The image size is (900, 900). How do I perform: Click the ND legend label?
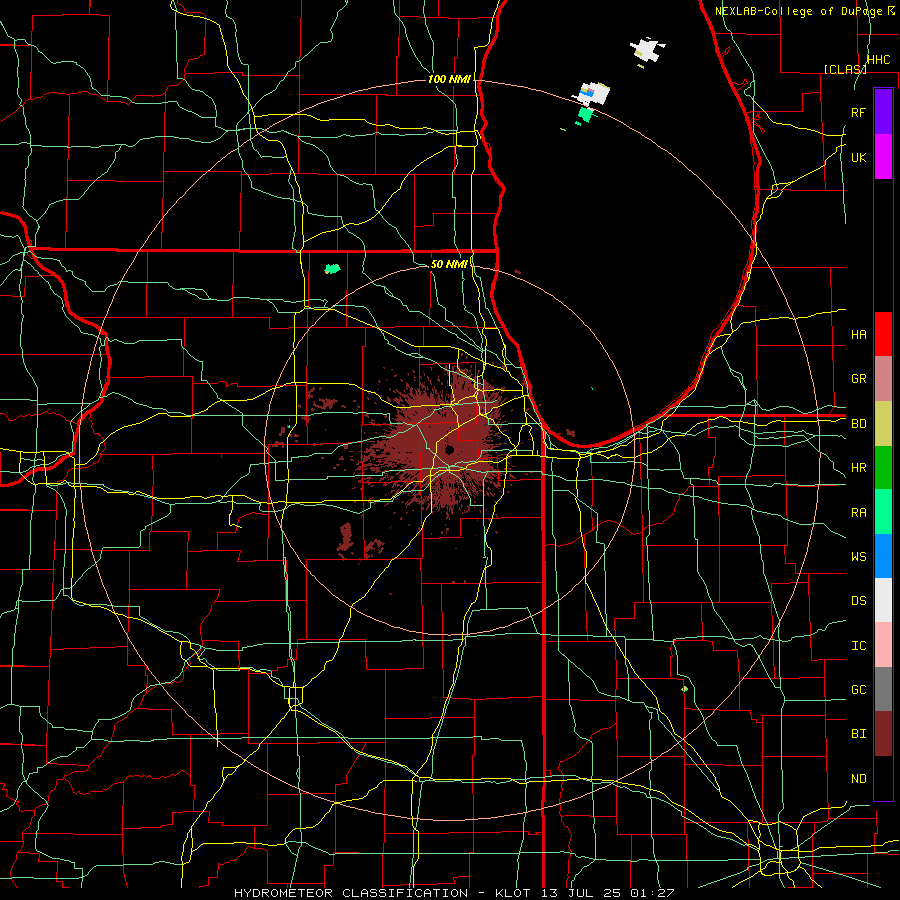[x=858, y=778]
